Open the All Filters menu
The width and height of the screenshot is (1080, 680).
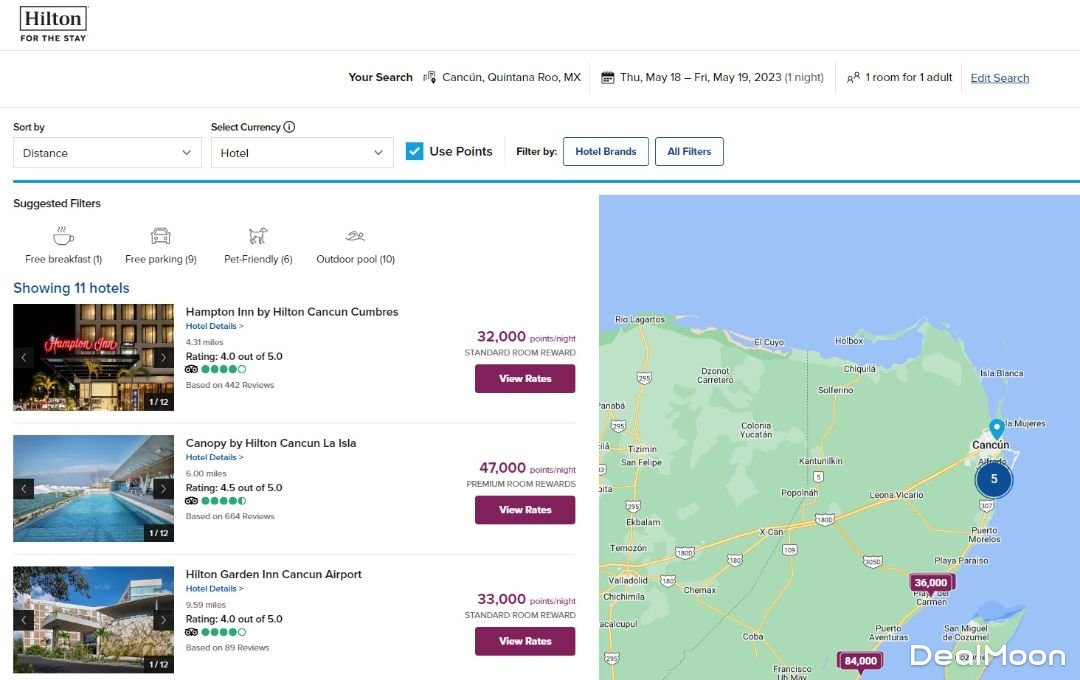(x=689, y=152)
